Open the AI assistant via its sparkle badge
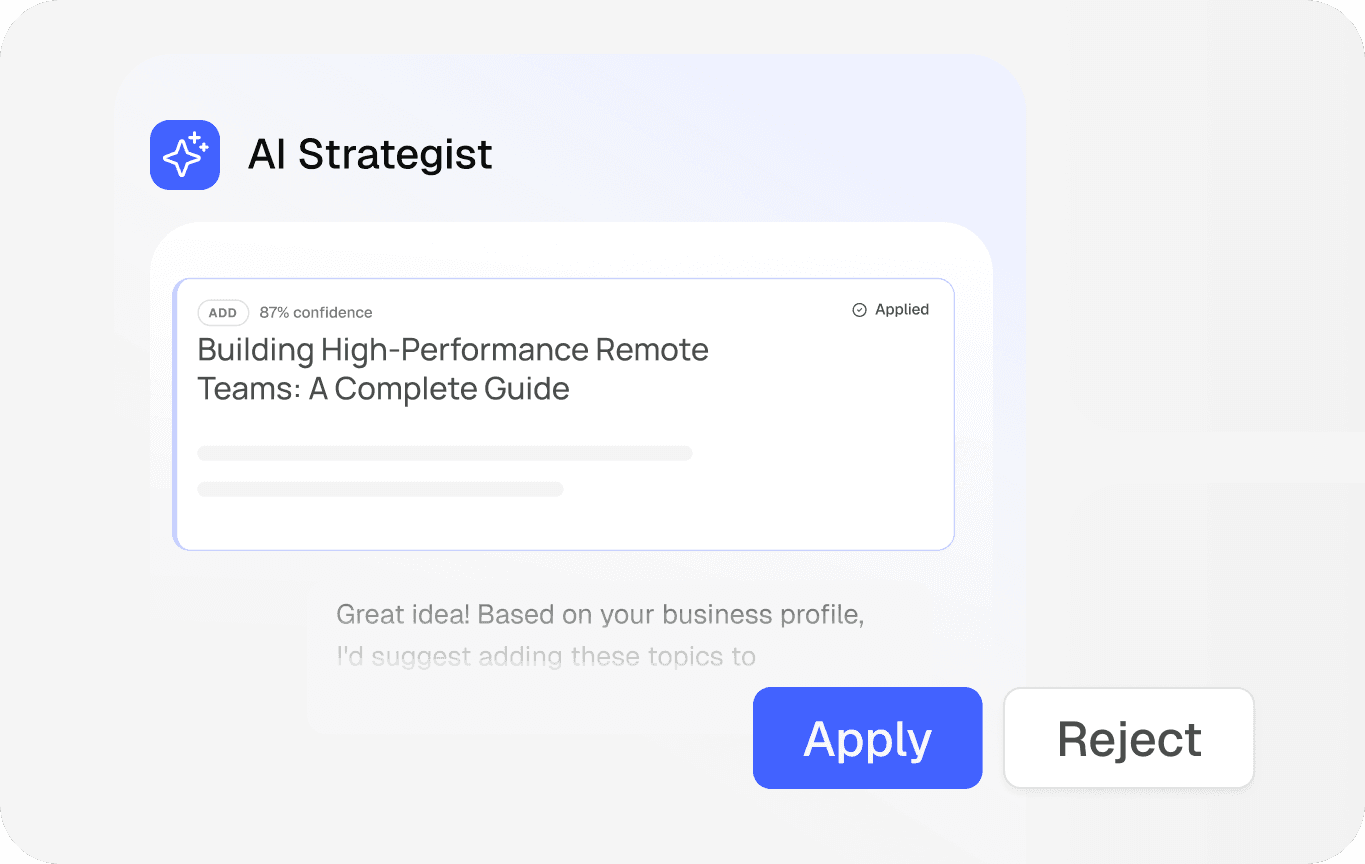1365x864 pixels. [184, 155]
